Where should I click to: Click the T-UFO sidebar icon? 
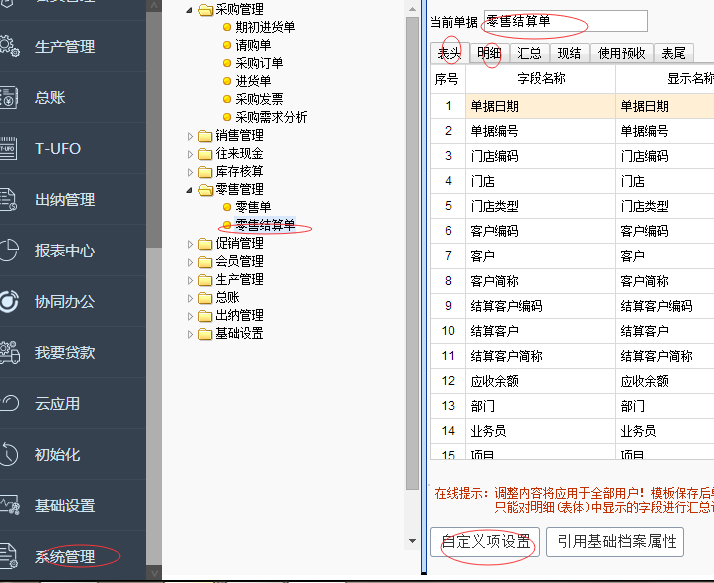(9, 148)
